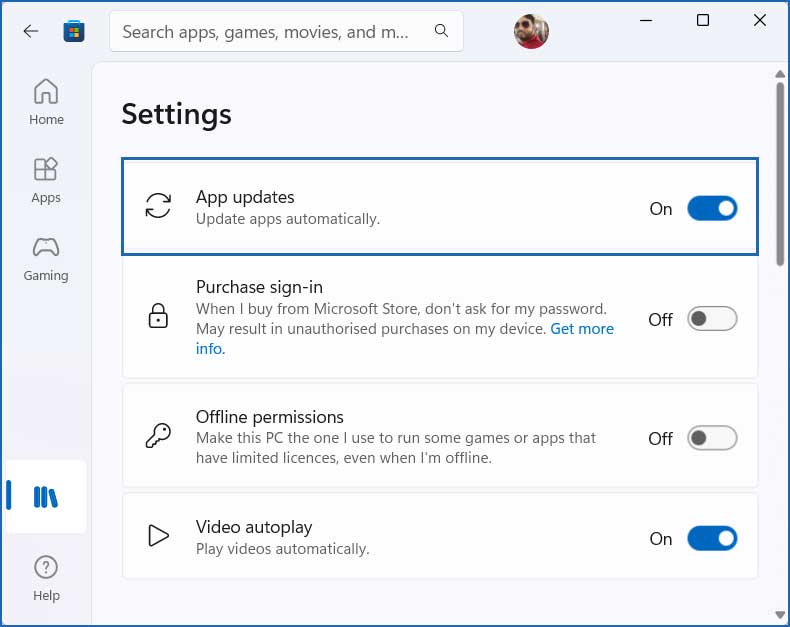Enable the Purchase sign-in toggle
The image size is (790, 627).
point(712,319)
